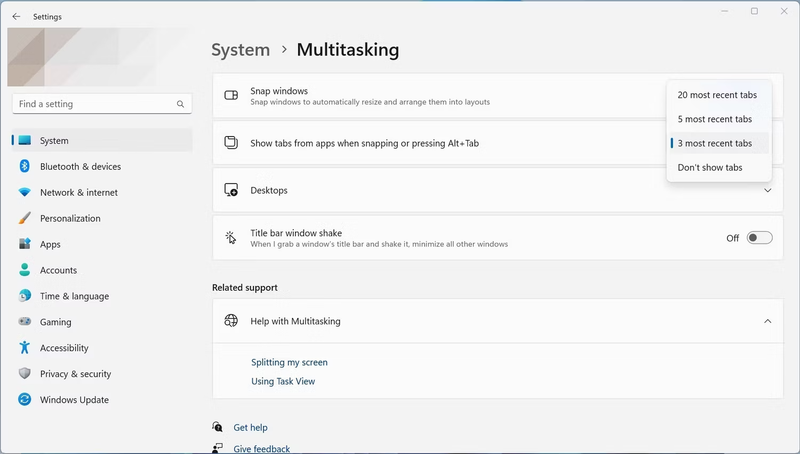Click the Personalization paintbrush icon
This screenshot has height=454, width=800.
pyautogui.click(x=24, y=219)
